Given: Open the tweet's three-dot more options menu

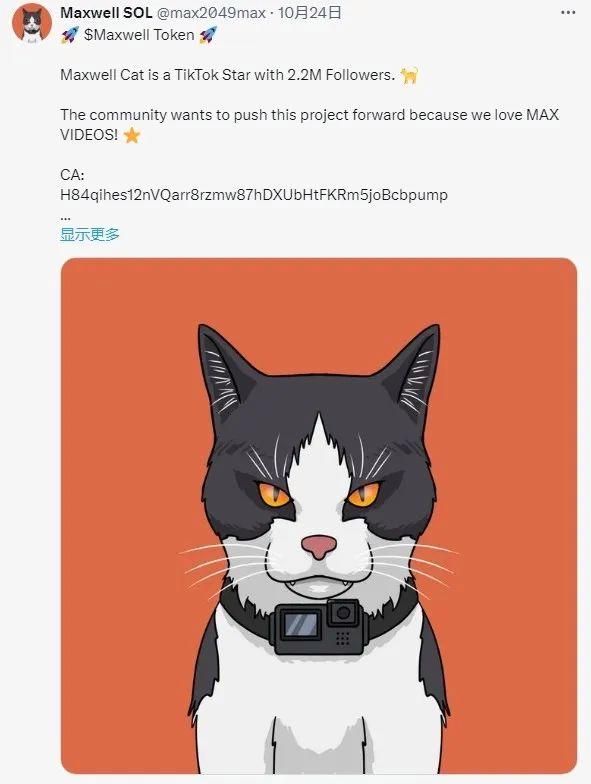Looking at the screenshot, I should 568,12.
